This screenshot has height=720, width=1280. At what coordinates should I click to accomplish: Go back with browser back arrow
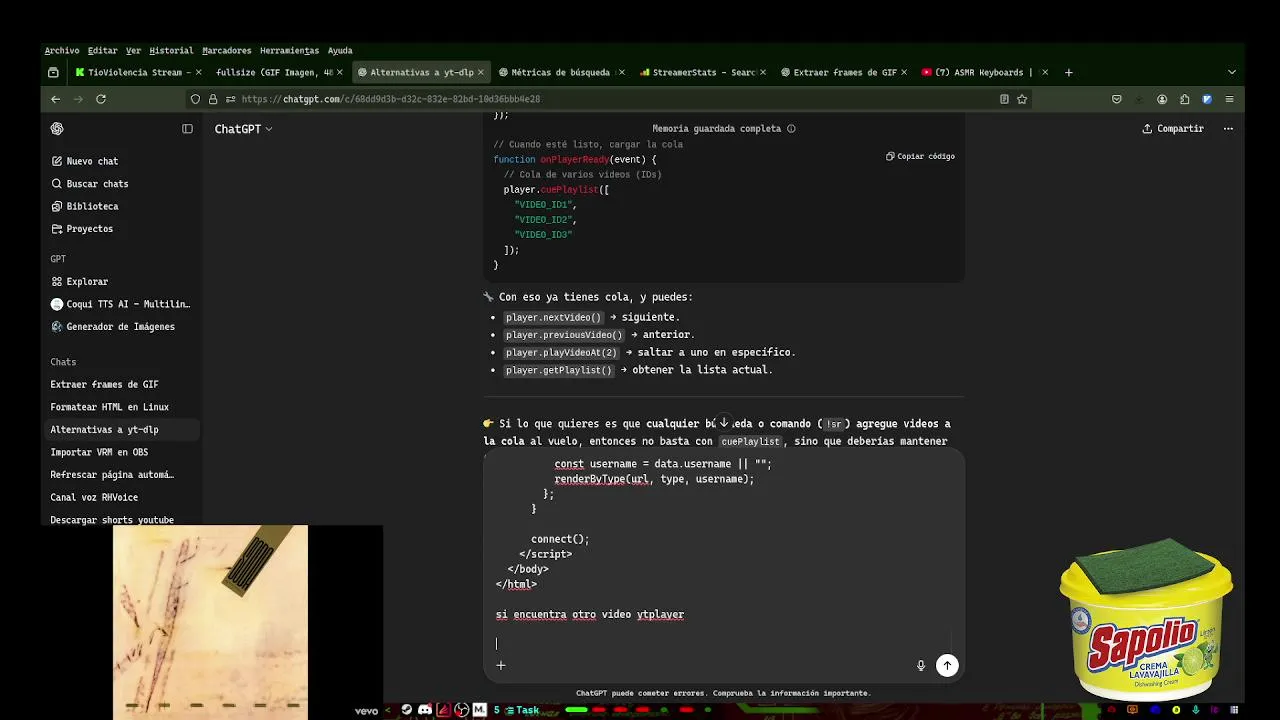(56, 99)
